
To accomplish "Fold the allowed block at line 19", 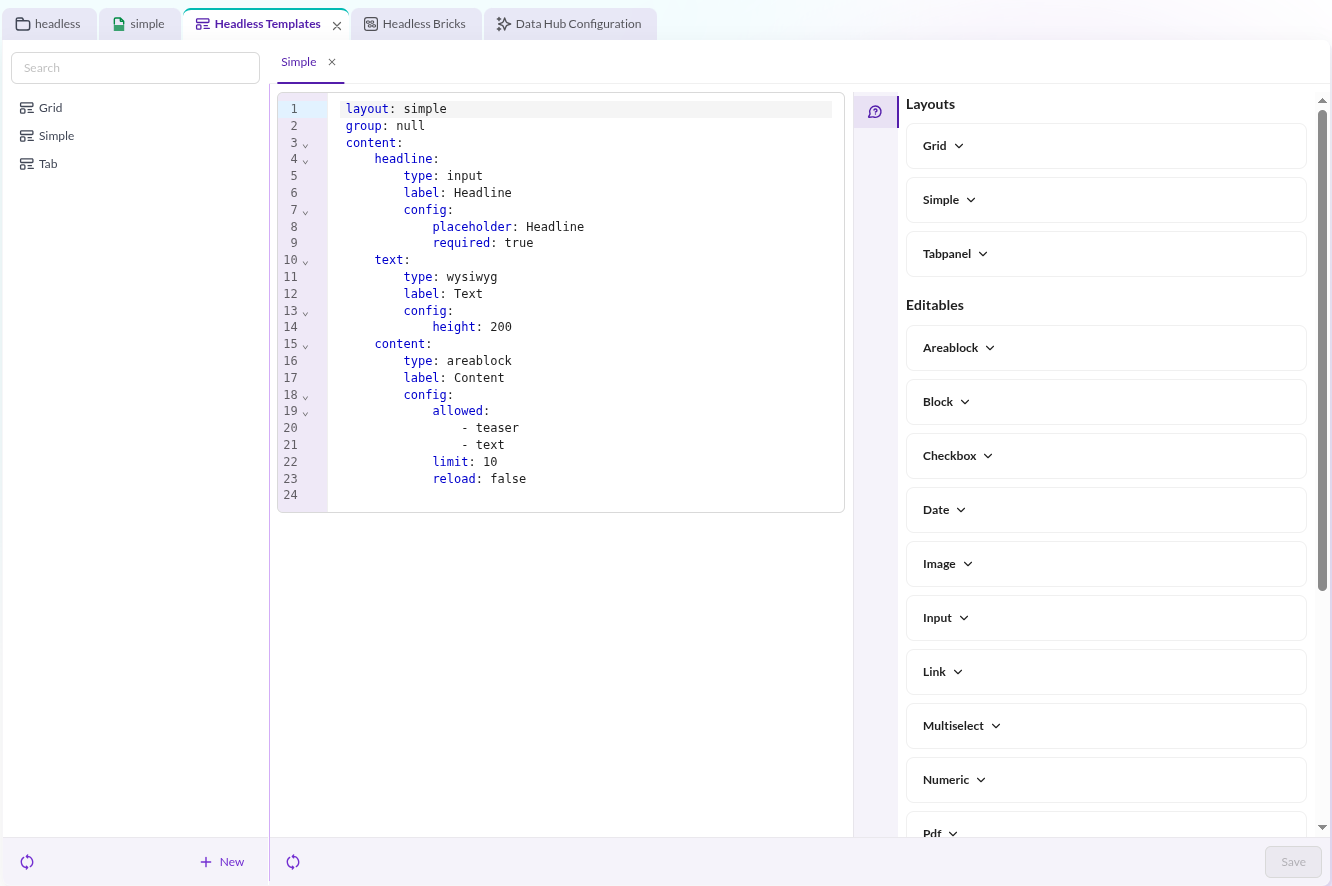I will point(306,413).
